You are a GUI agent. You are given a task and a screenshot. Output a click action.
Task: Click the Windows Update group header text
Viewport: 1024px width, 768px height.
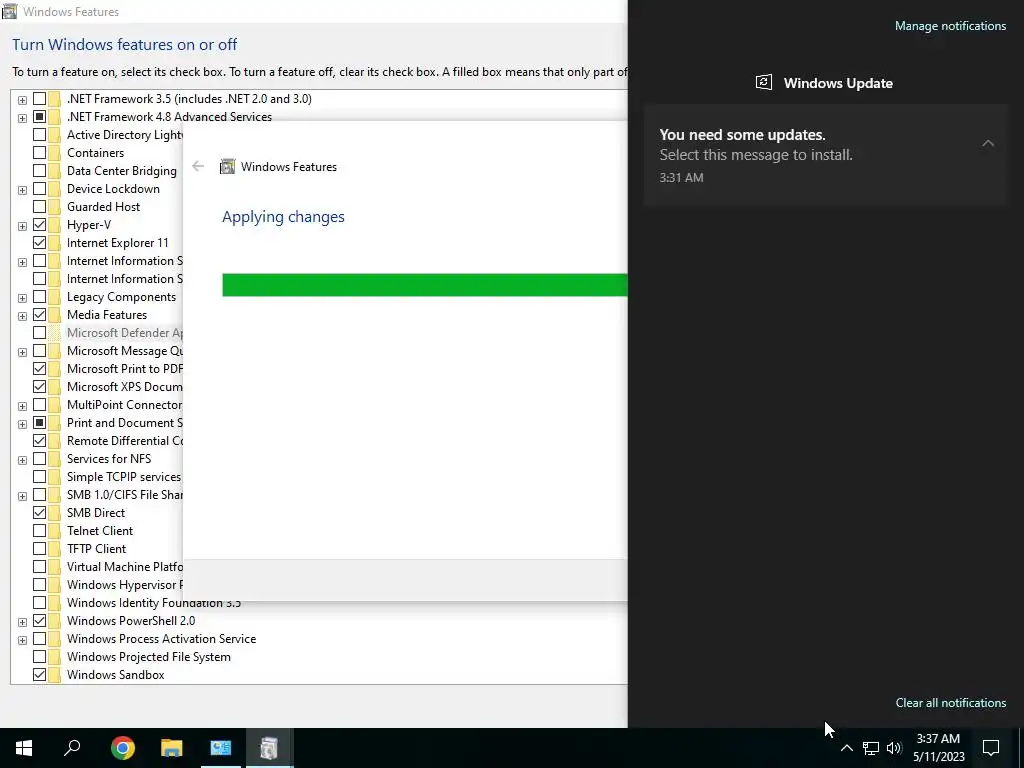click(x=838, y=83)
